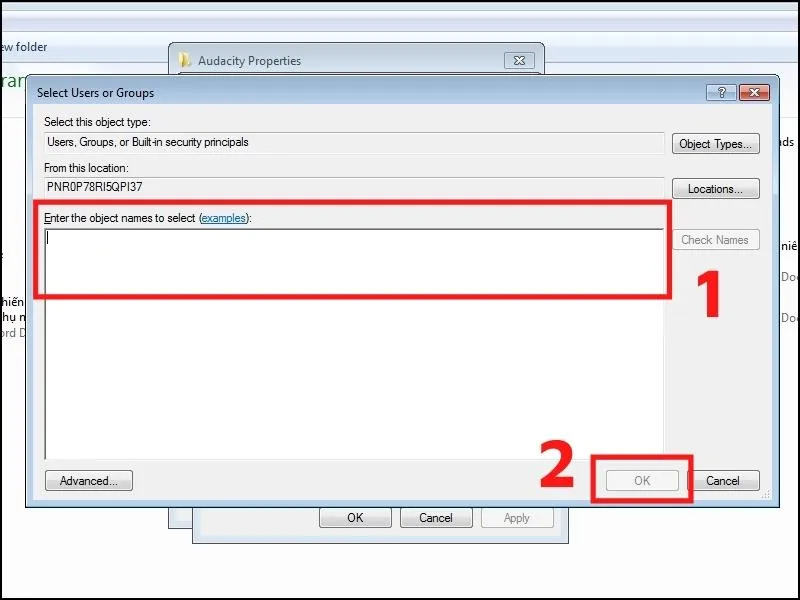
Task: Click the dialog's corner size grip
Action: [765, 495]
